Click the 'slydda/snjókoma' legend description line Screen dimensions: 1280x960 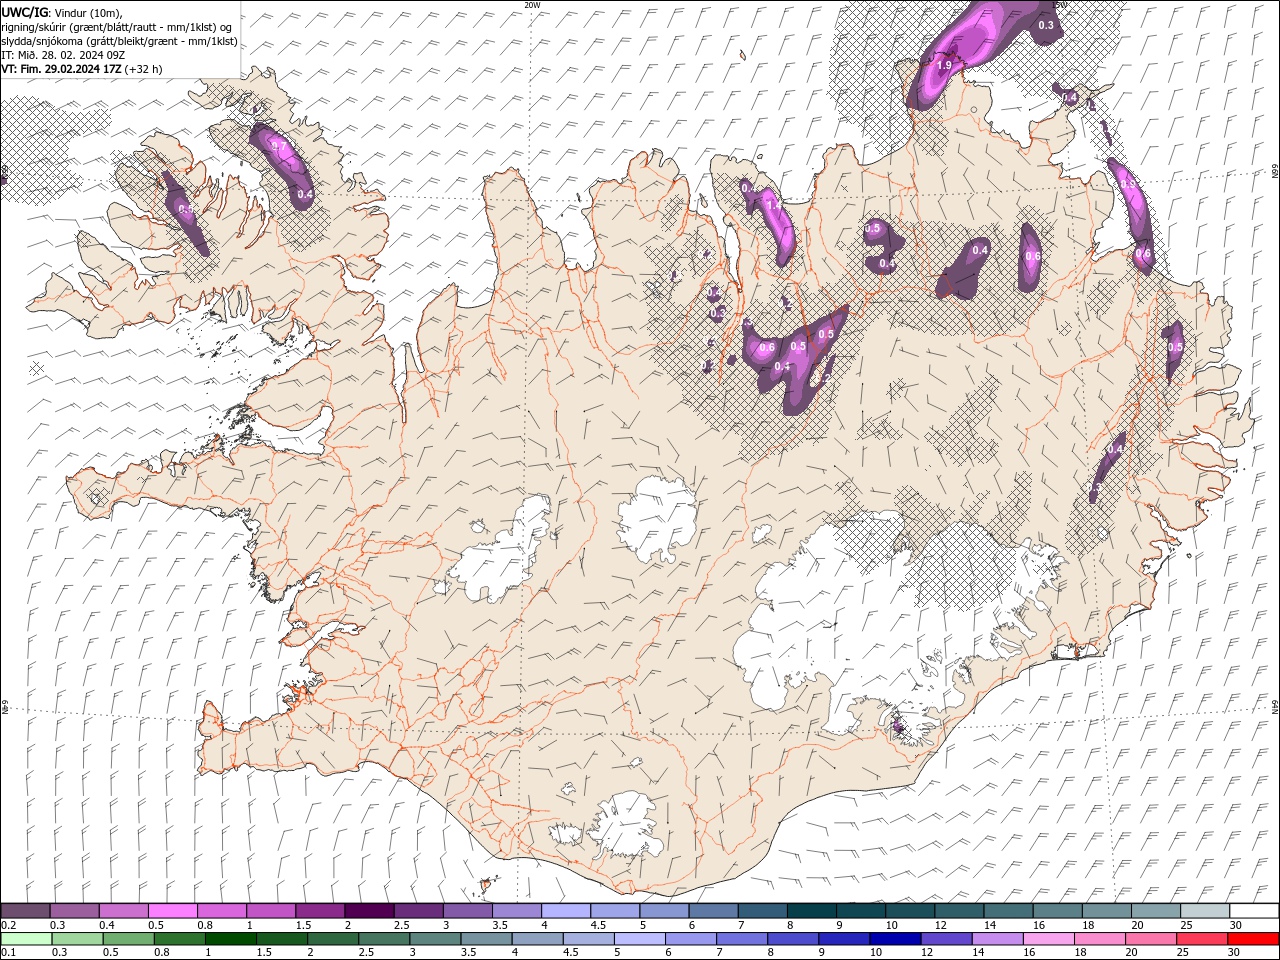coord(119,41)
